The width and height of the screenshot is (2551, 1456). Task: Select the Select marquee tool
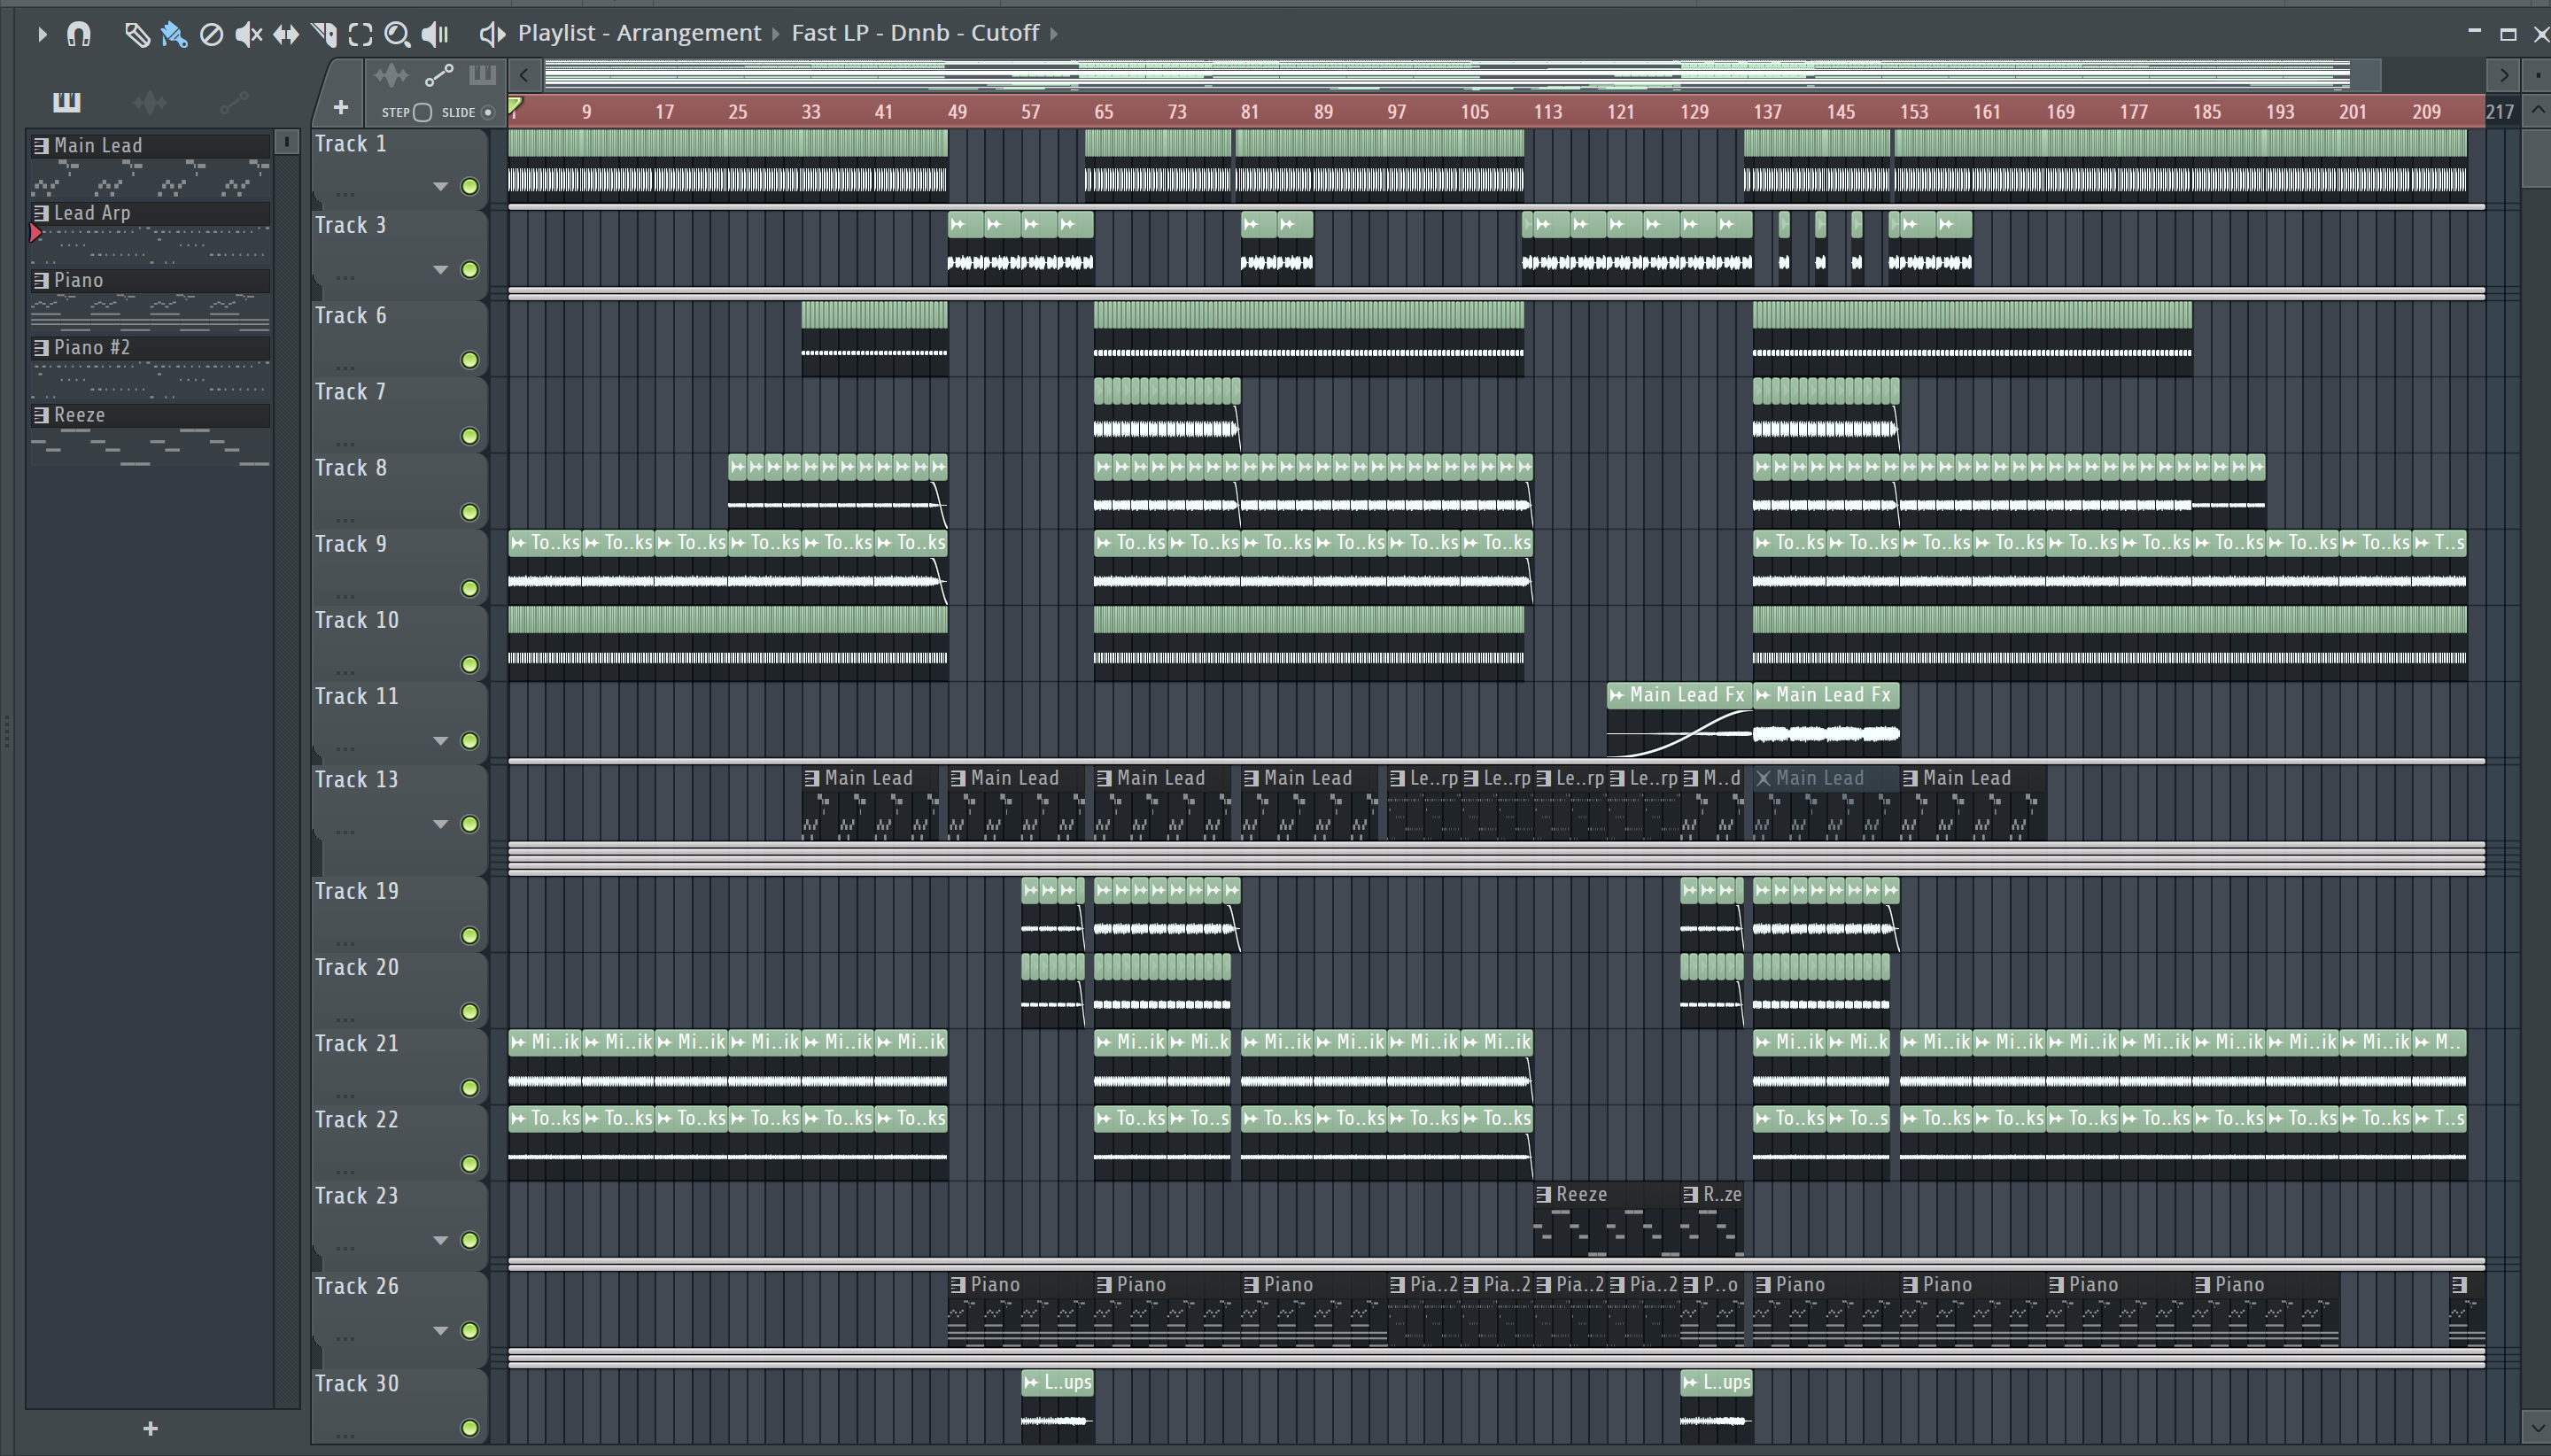360,34
